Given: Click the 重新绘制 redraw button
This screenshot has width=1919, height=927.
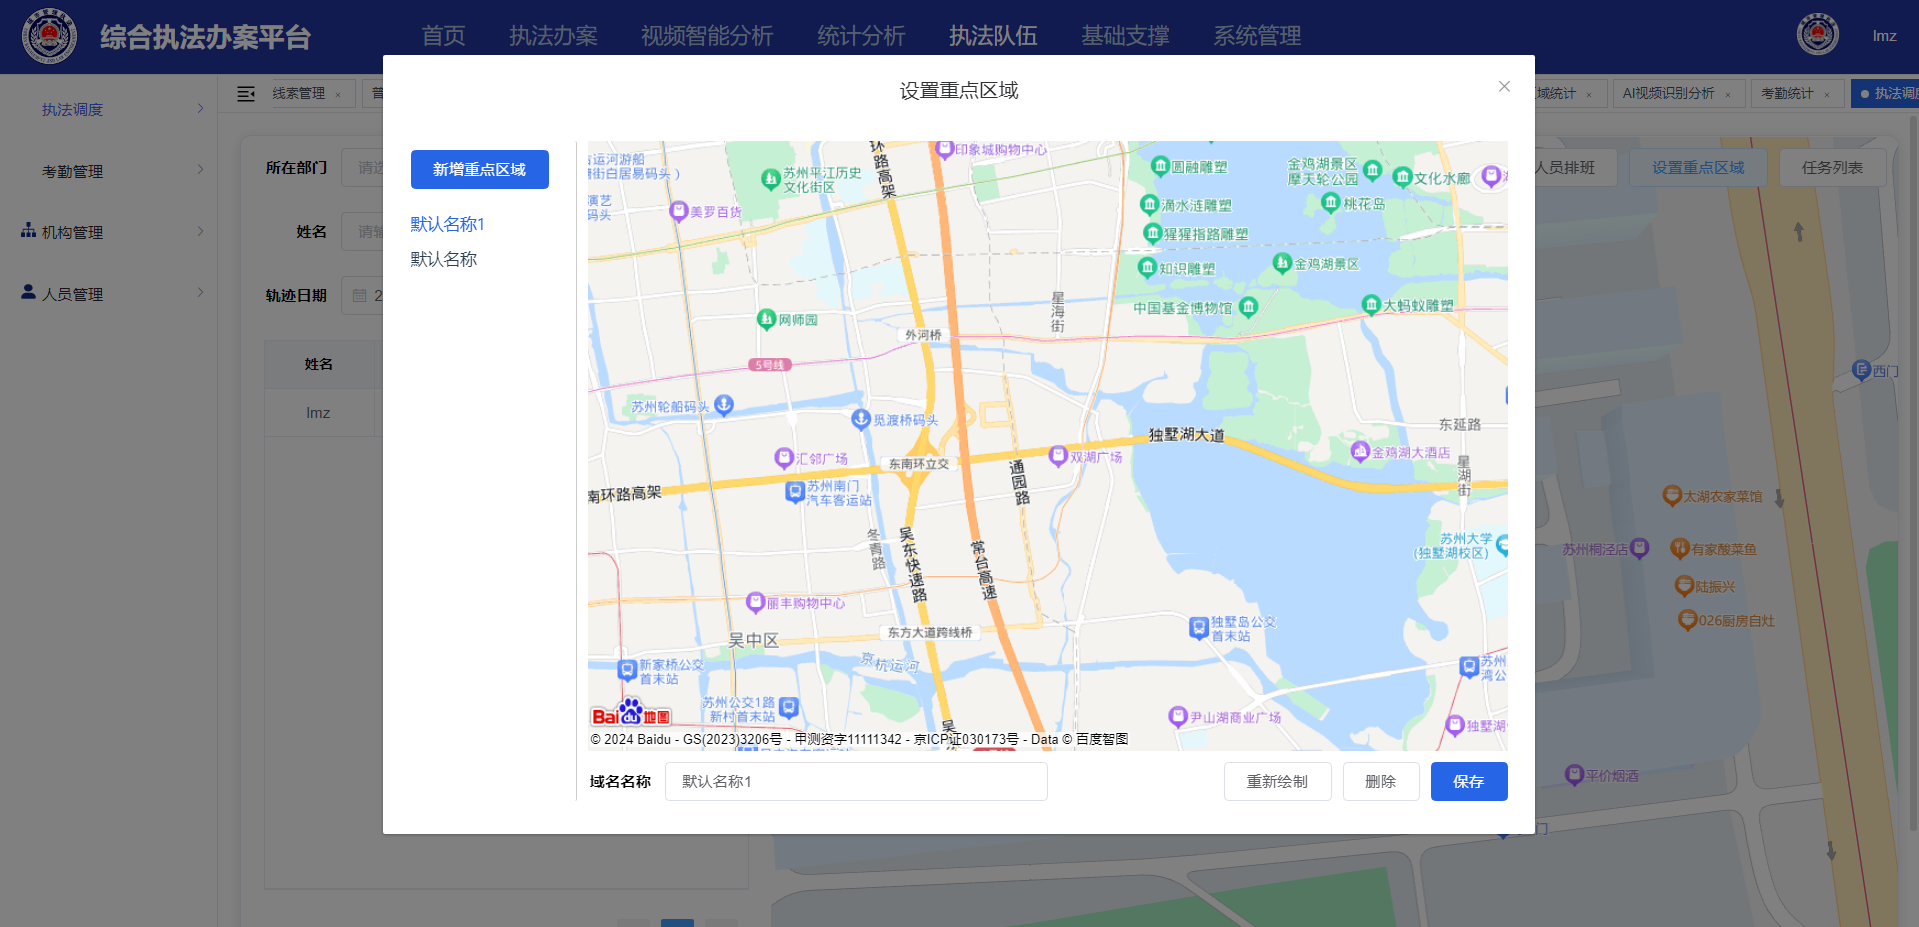Looking at the screenshot, I should pos(1277,781).
